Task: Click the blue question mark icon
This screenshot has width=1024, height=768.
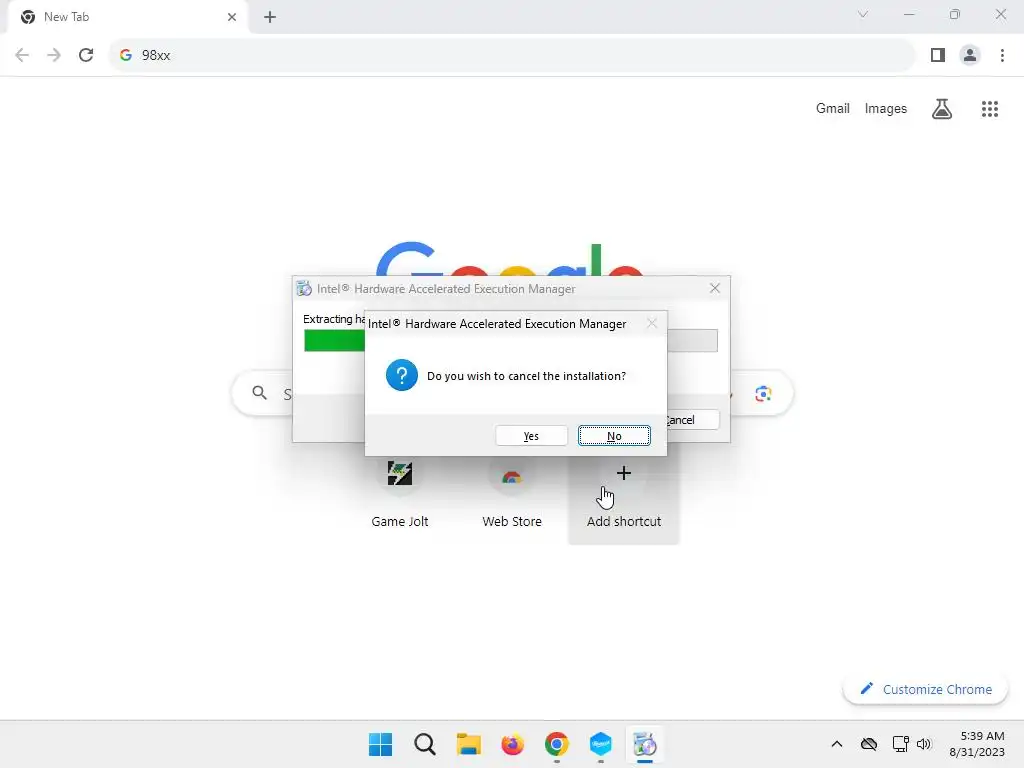Action: 402,376
